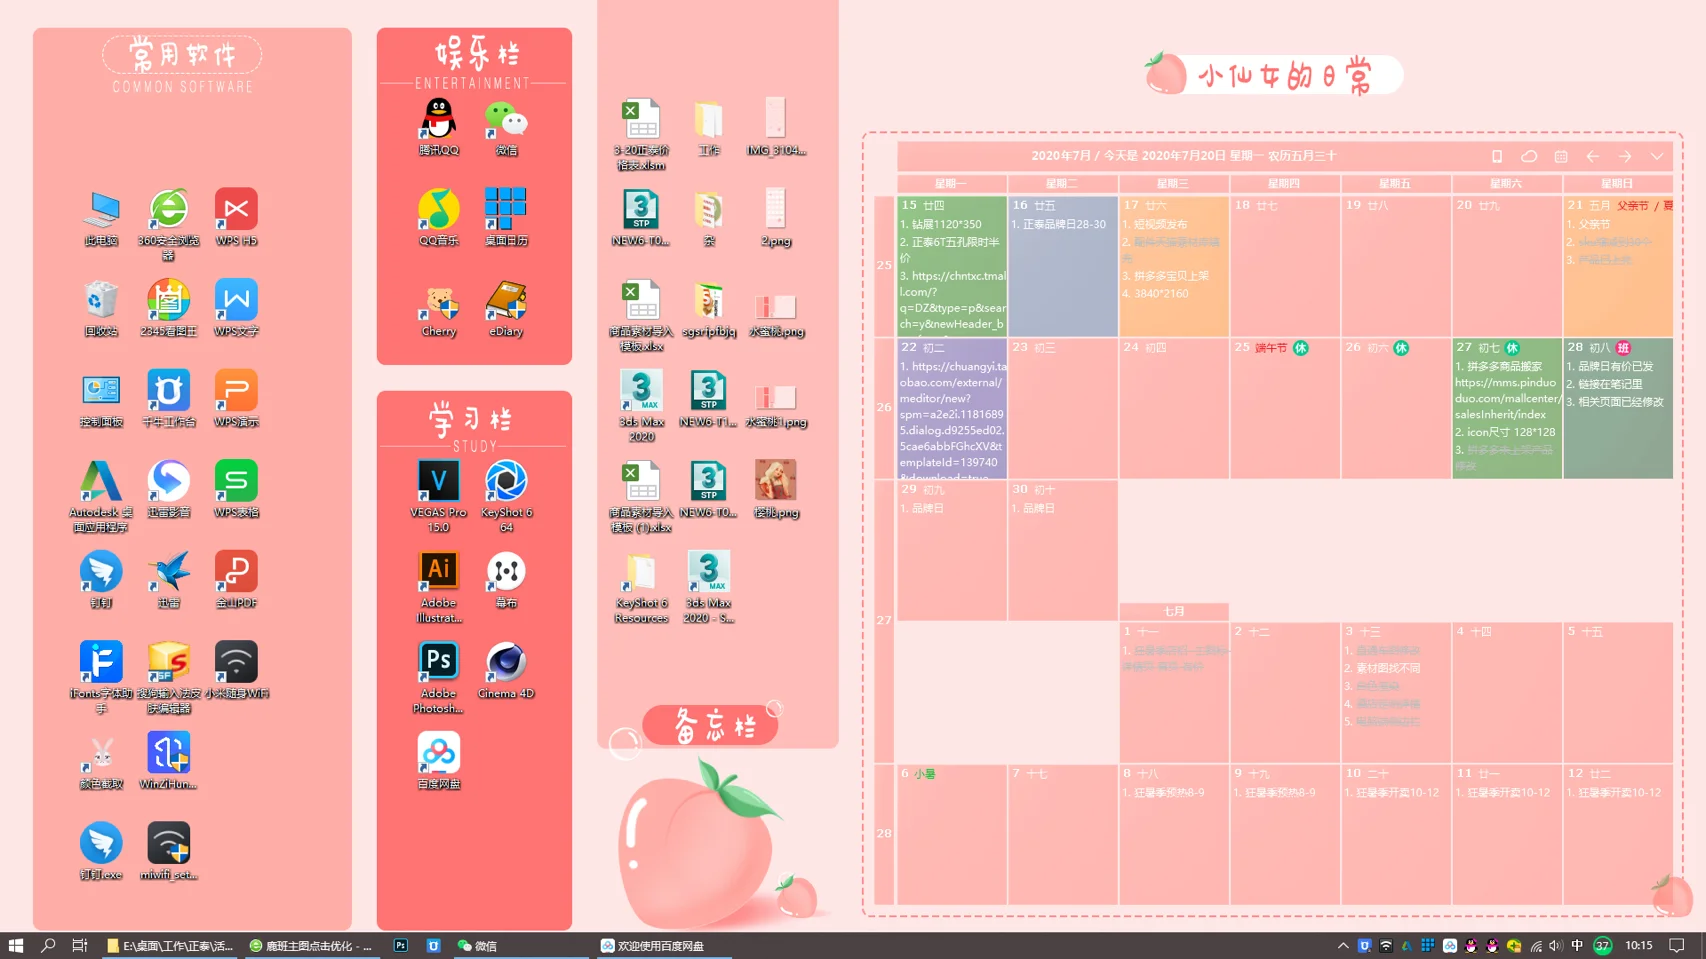The image size is (1706, 959).
Task: Select the VEGAS Pro 15.0 icon
Action: tap(438, 496)
